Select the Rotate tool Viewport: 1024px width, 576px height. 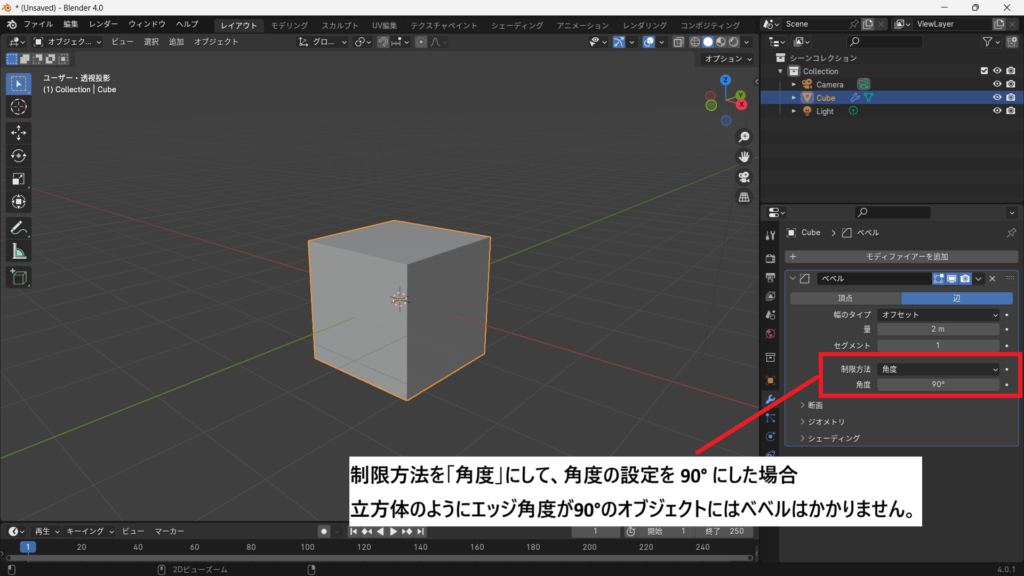18,155
